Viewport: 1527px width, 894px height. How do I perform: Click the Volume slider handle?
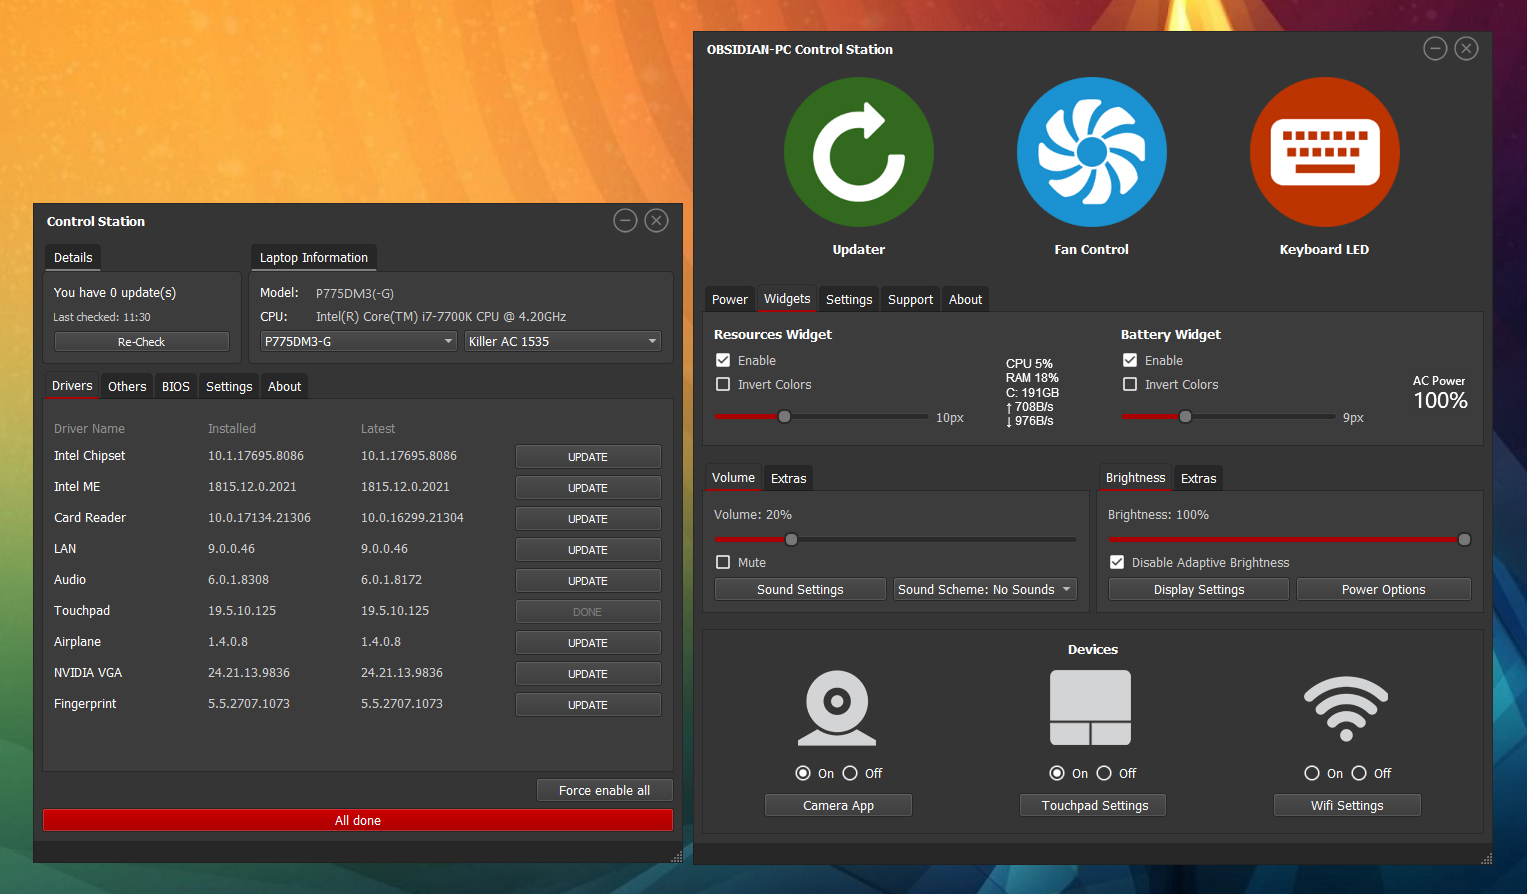[792, 539]
